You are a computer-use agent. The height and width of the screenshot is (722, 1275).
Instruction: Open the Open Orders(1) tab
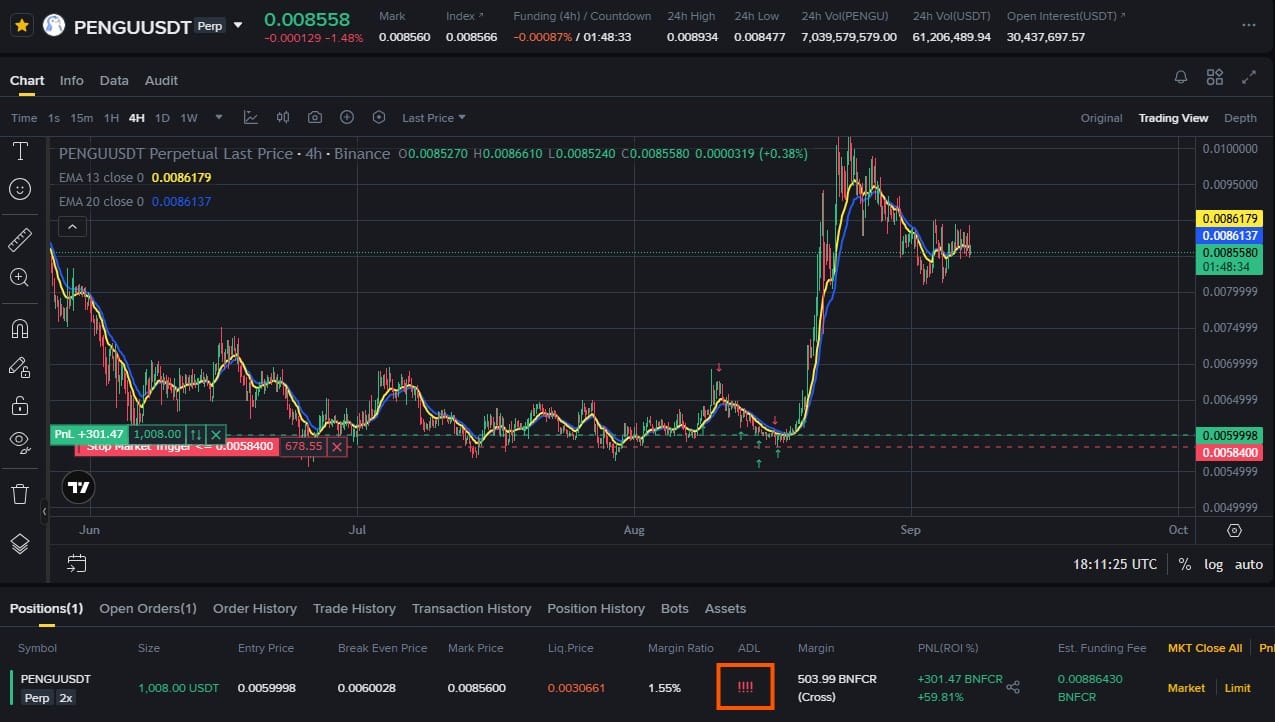pyautogui.click(x=148, y=608)
